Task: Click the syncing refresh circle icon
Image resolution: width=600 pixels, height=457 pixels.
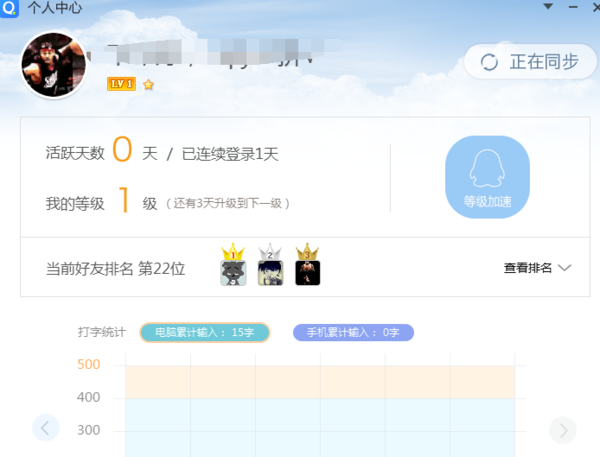Action: pos(489,62)
